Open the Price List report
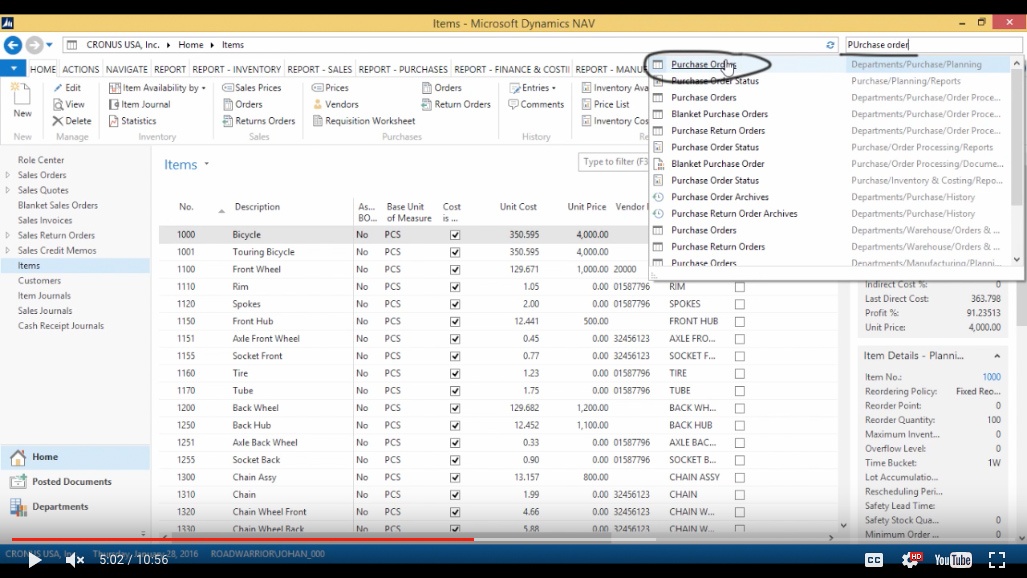 605,104
